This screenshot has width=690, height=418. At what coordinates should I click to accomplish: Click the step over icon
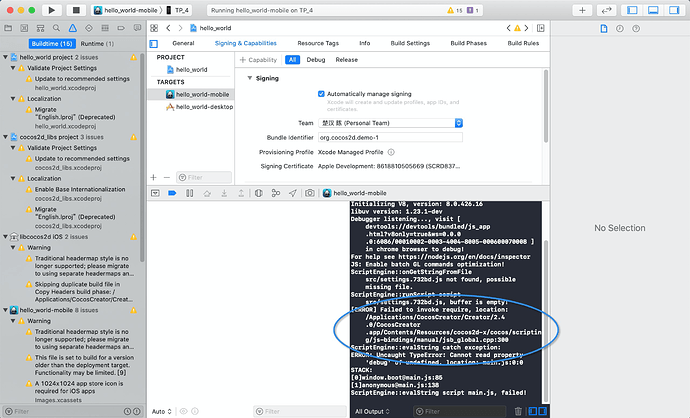tap(207, 193)
